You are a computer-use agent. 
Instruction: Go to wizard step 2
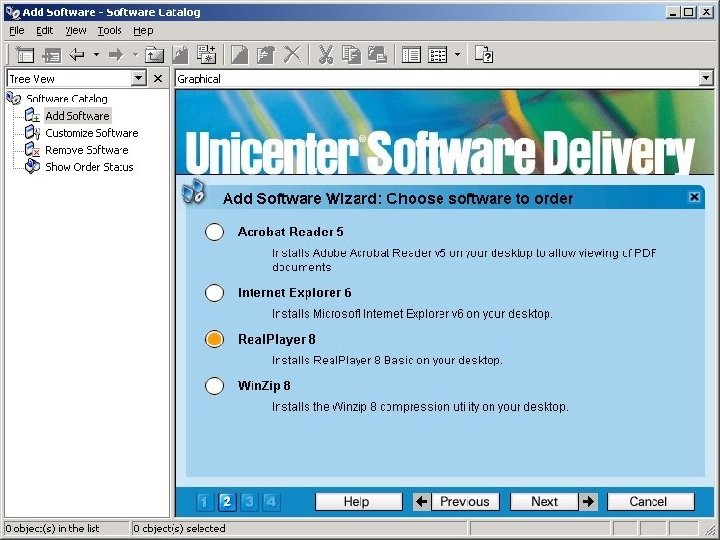pos(227,501)
